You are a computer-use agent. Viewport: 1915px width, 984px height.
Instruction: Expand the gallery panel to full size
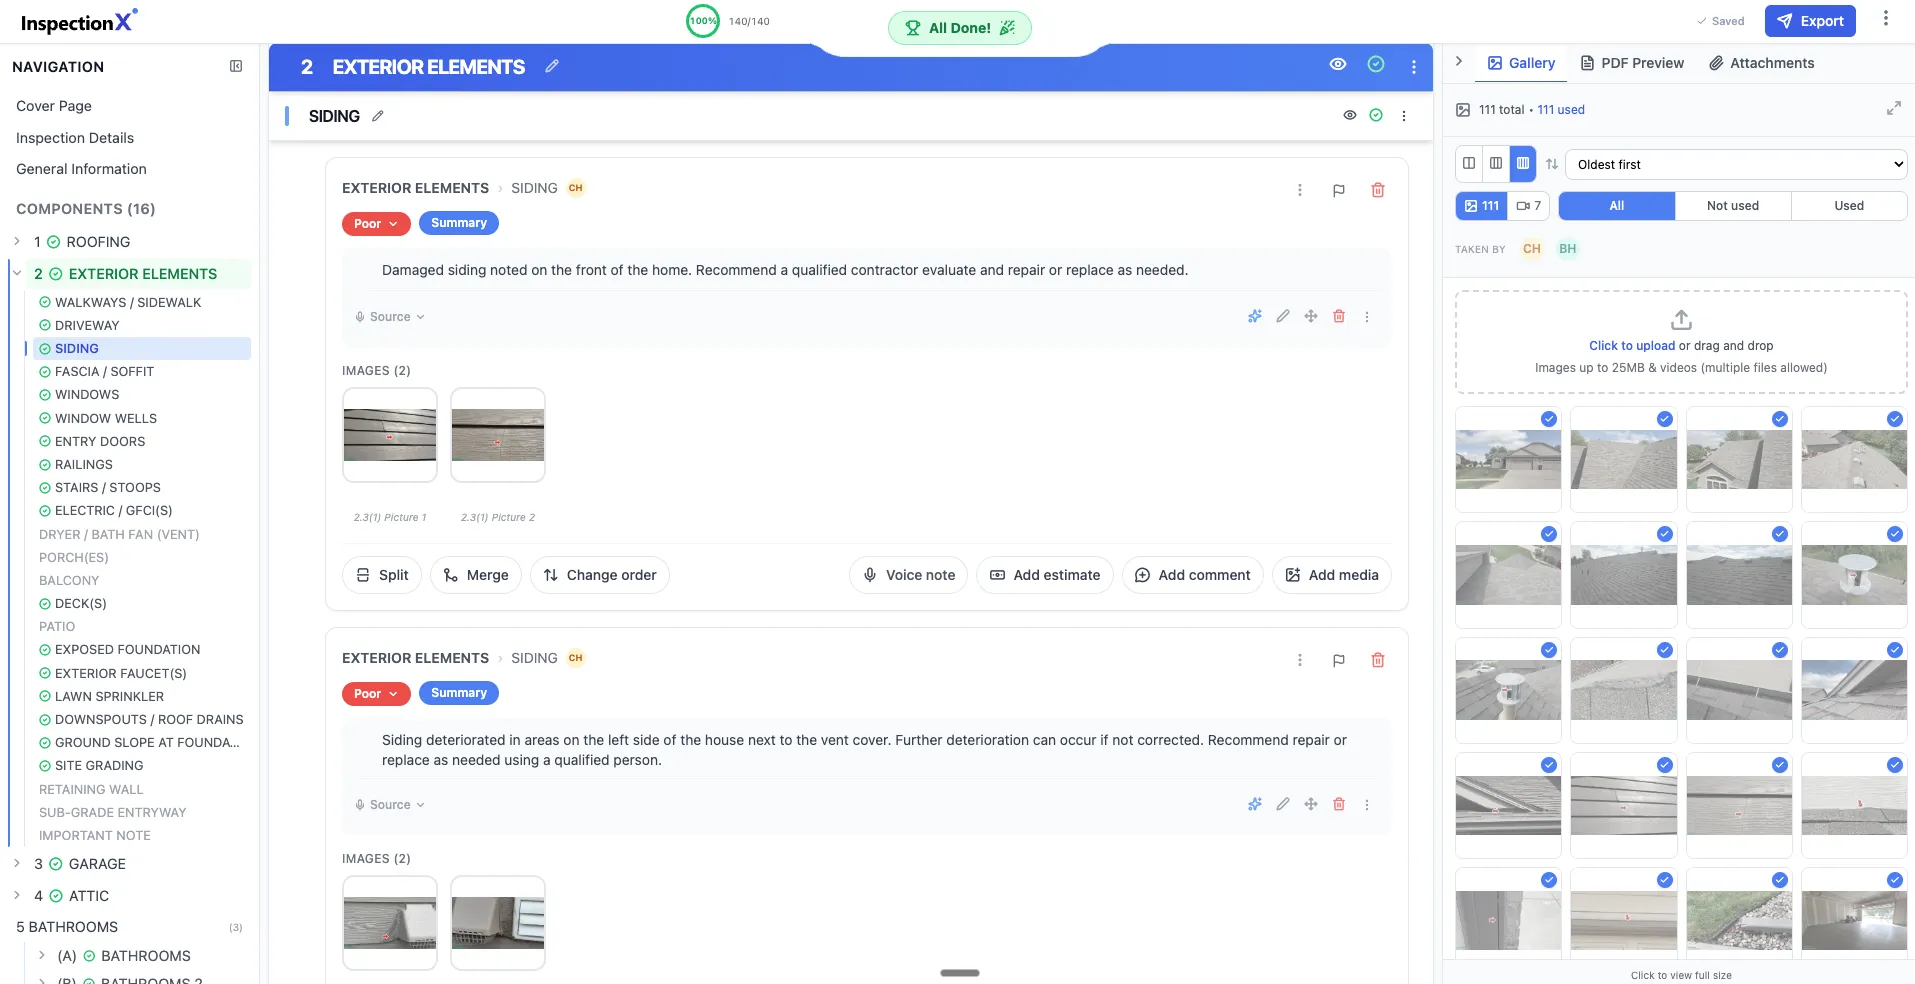point(1893,108)
